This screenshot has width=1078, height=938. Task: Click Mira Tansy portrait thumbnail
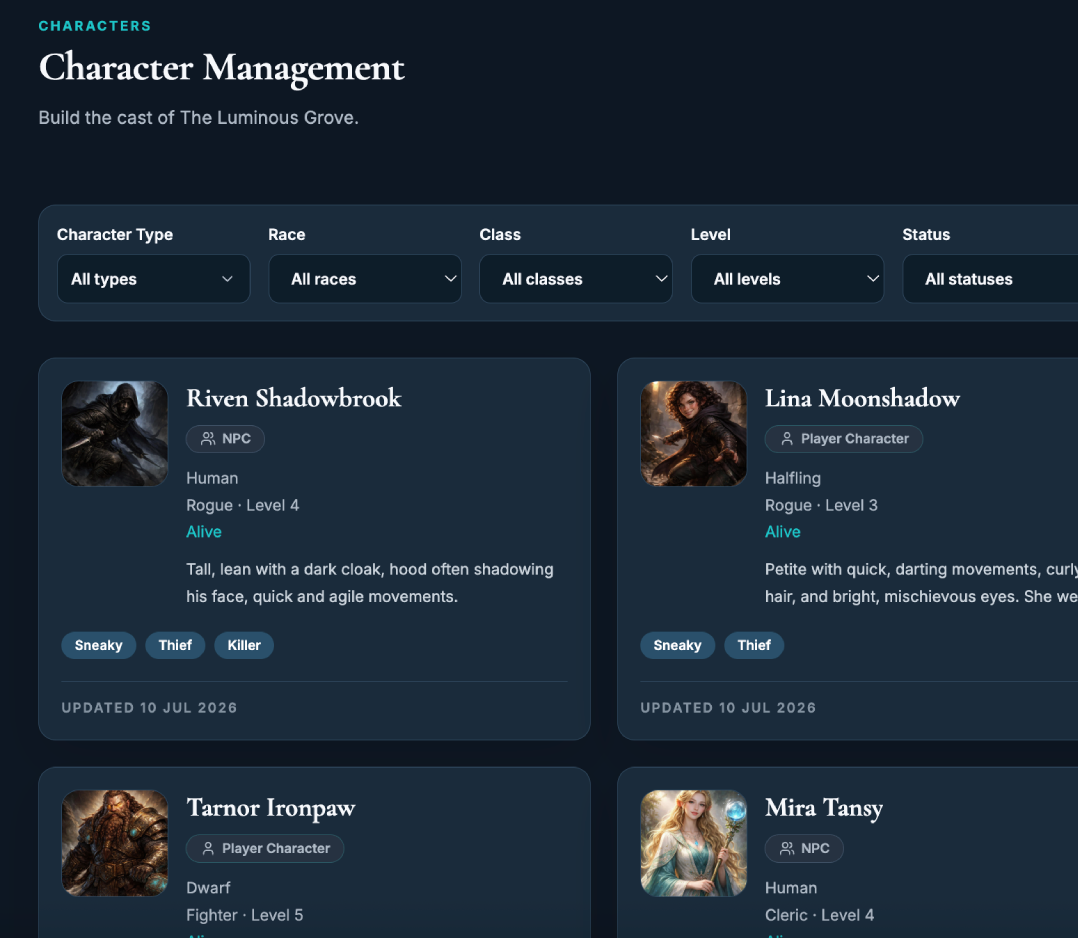coord(694,843)
